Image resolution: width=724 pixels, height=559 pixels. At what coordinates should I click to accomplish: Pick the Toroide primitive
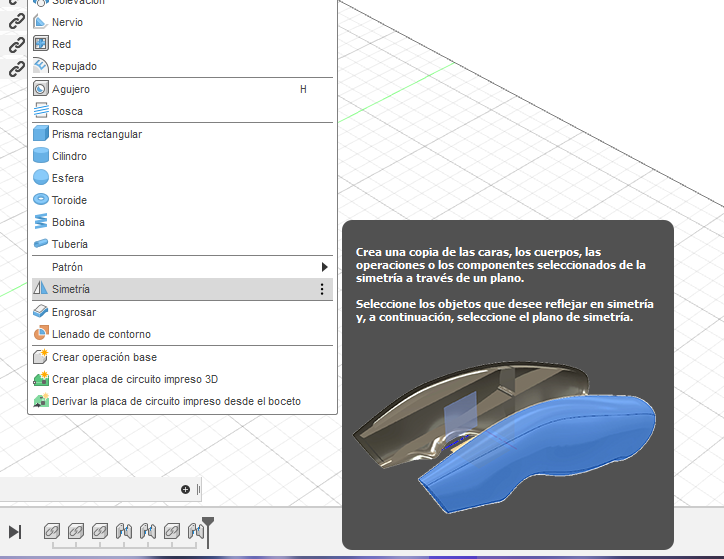(x=182, y=200)
